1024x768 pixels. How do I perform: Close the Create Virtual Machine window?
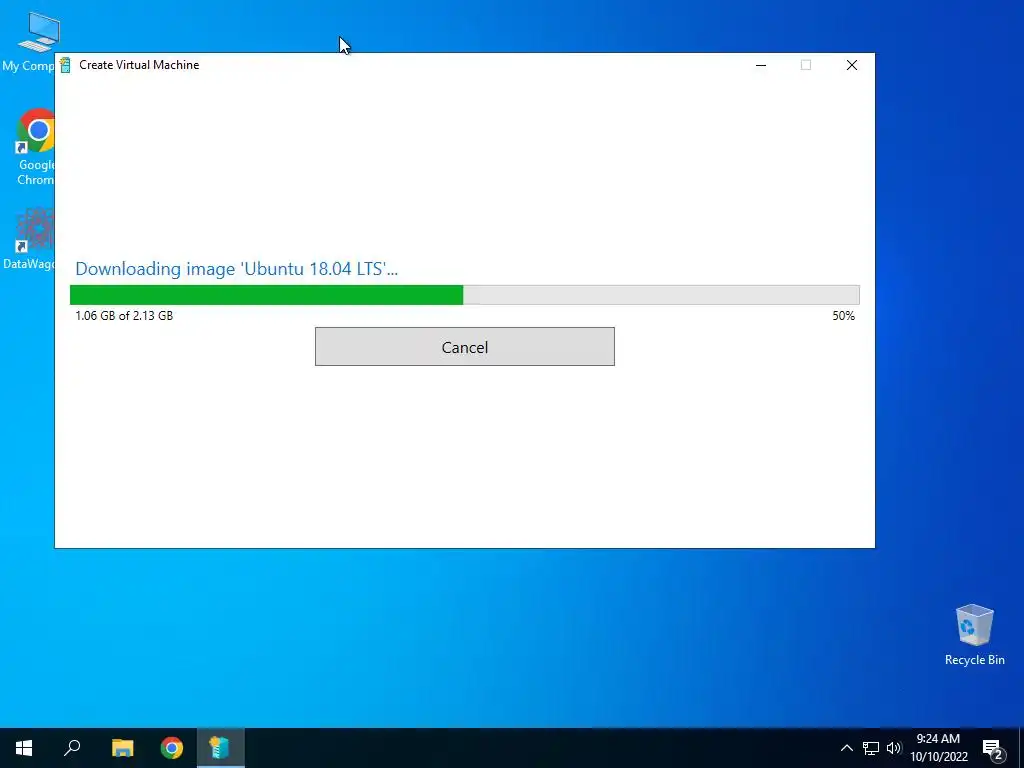pyautogui.click(x=852, y=65)
